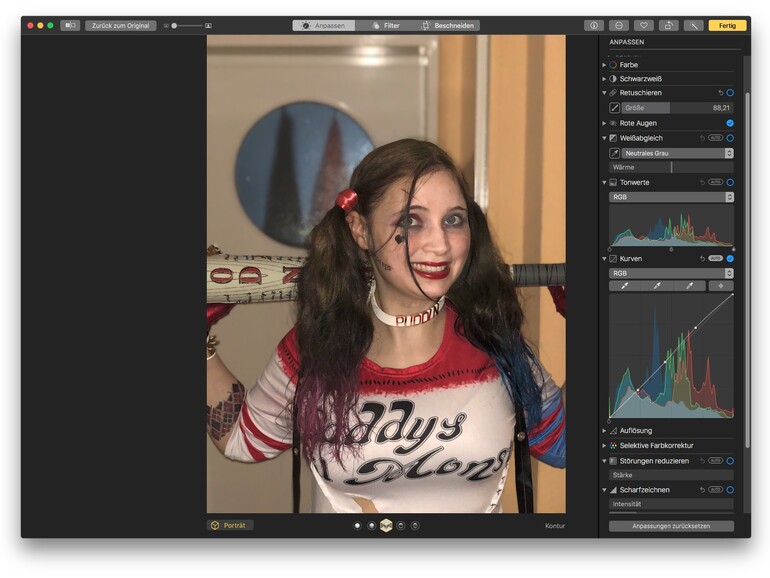The image size is (770, 578).
Task: Switch to the Beschneiden tab
Action: [x=448, y=25]
